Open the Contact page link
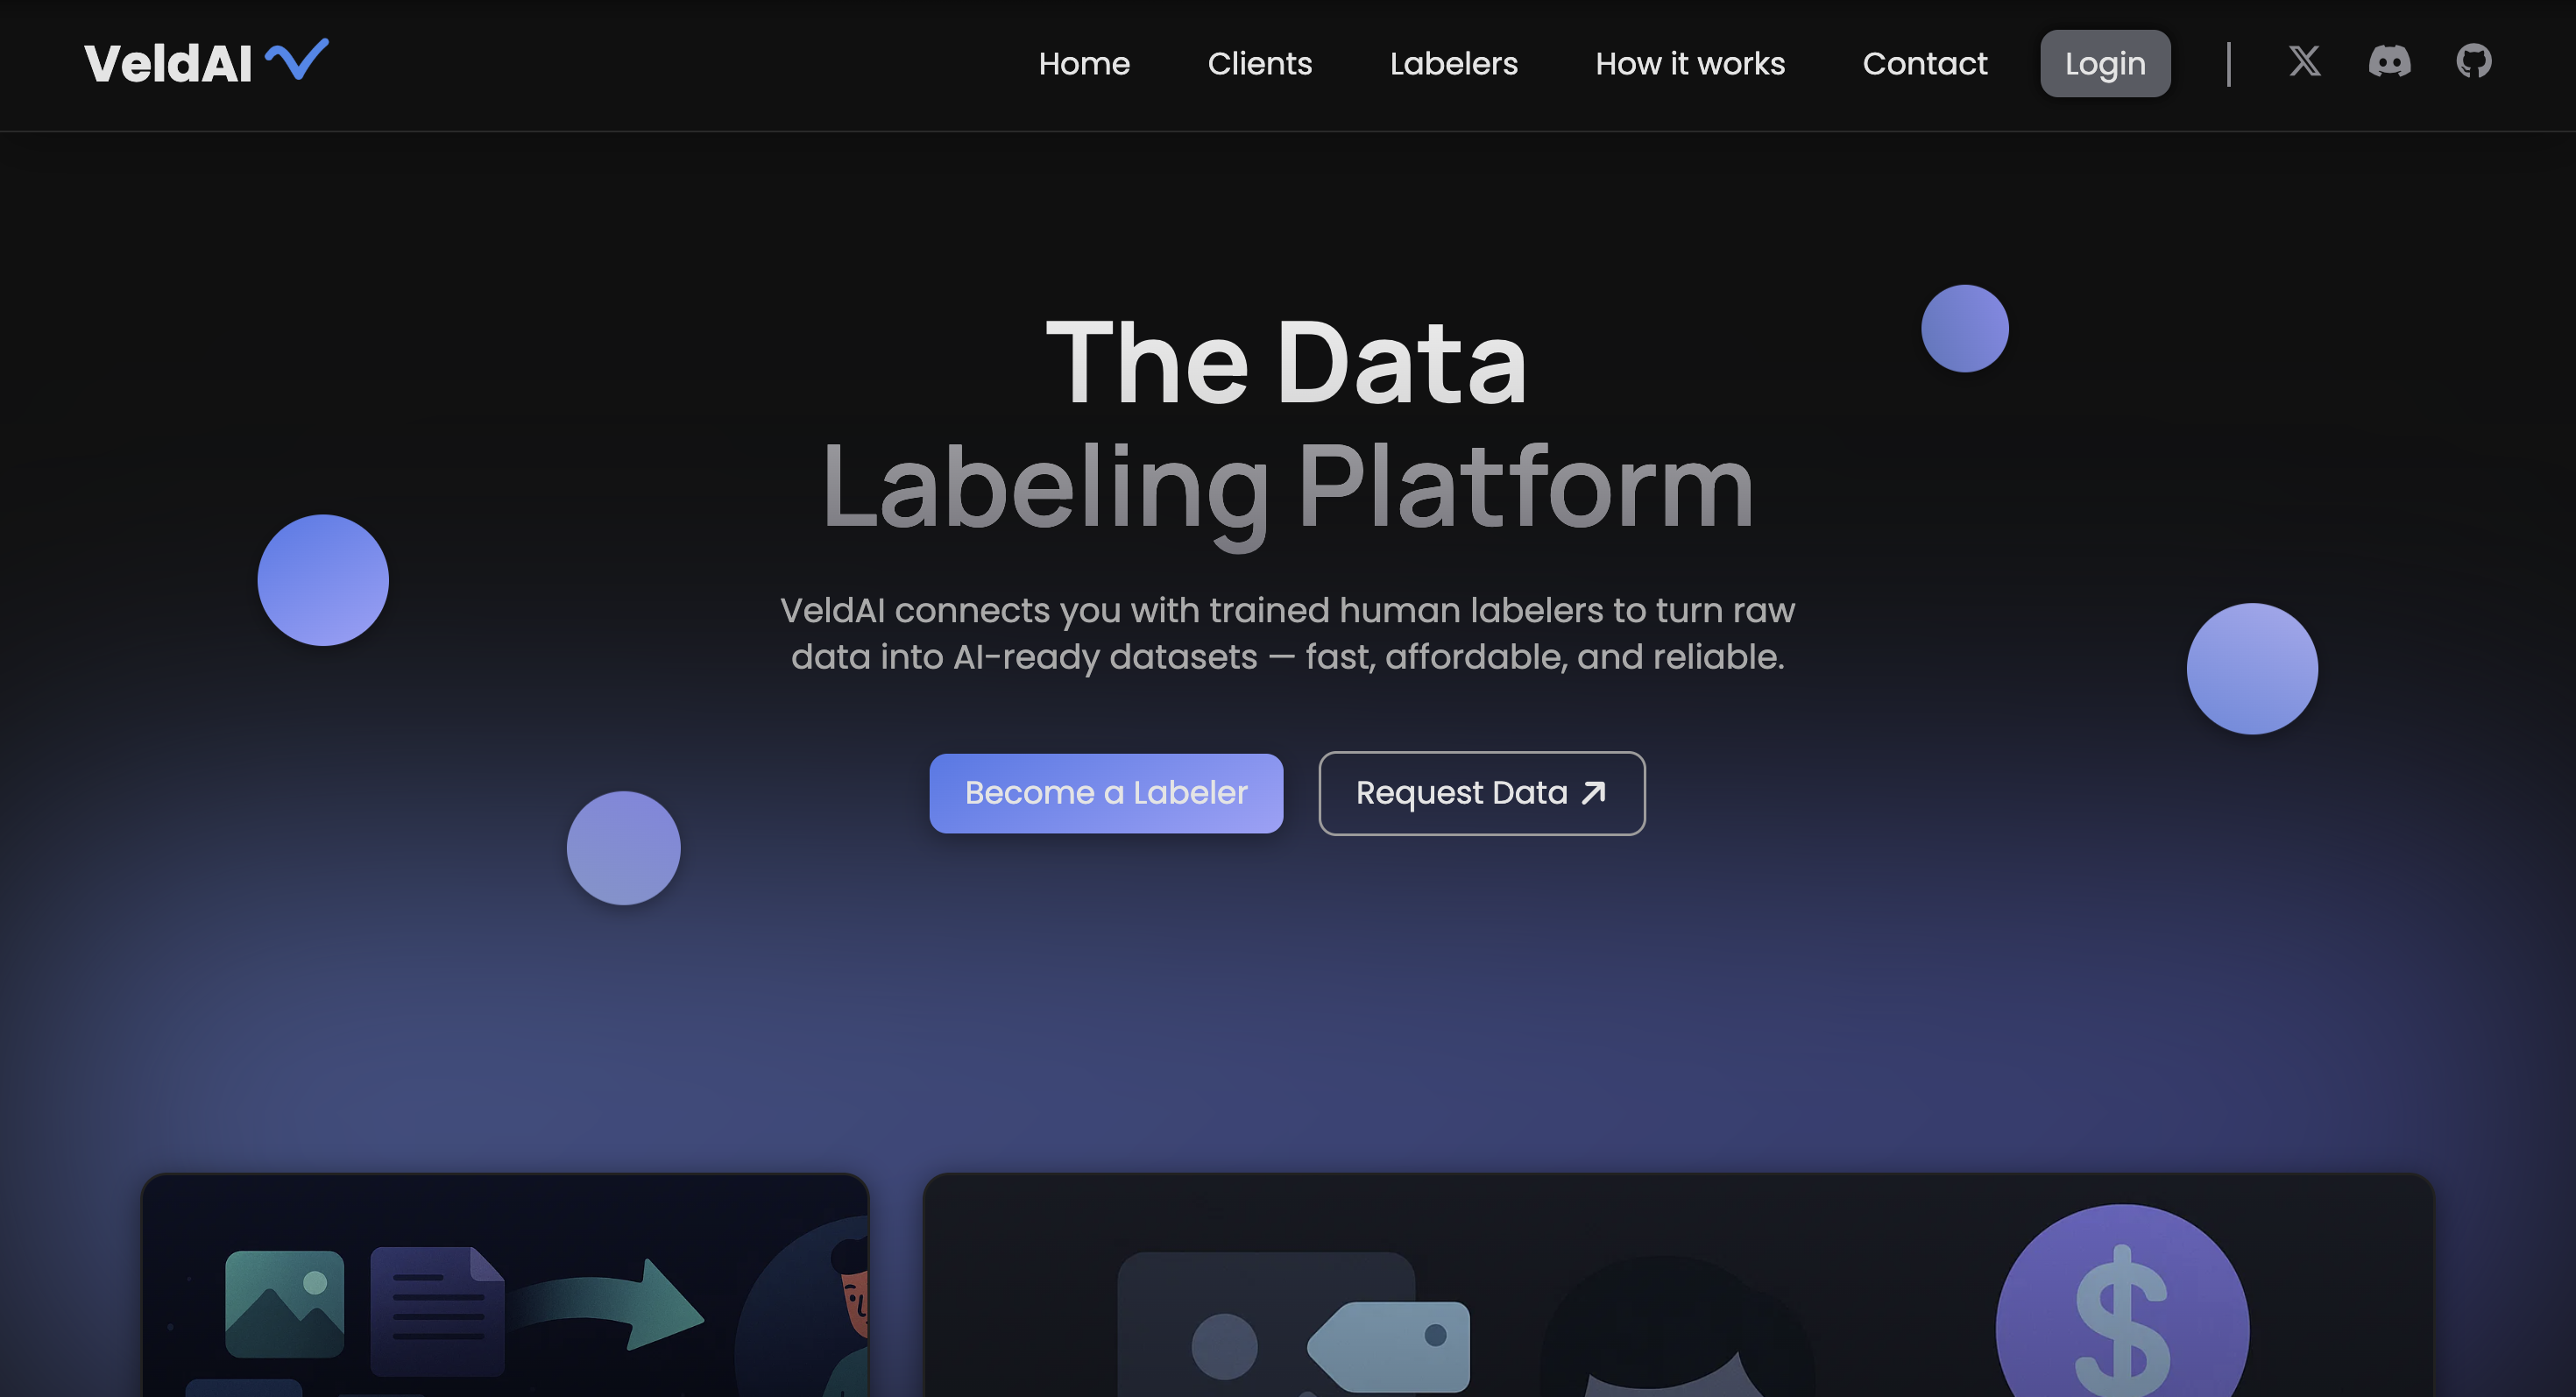Screen dimensions: 2576x1397 [1924, 64]
